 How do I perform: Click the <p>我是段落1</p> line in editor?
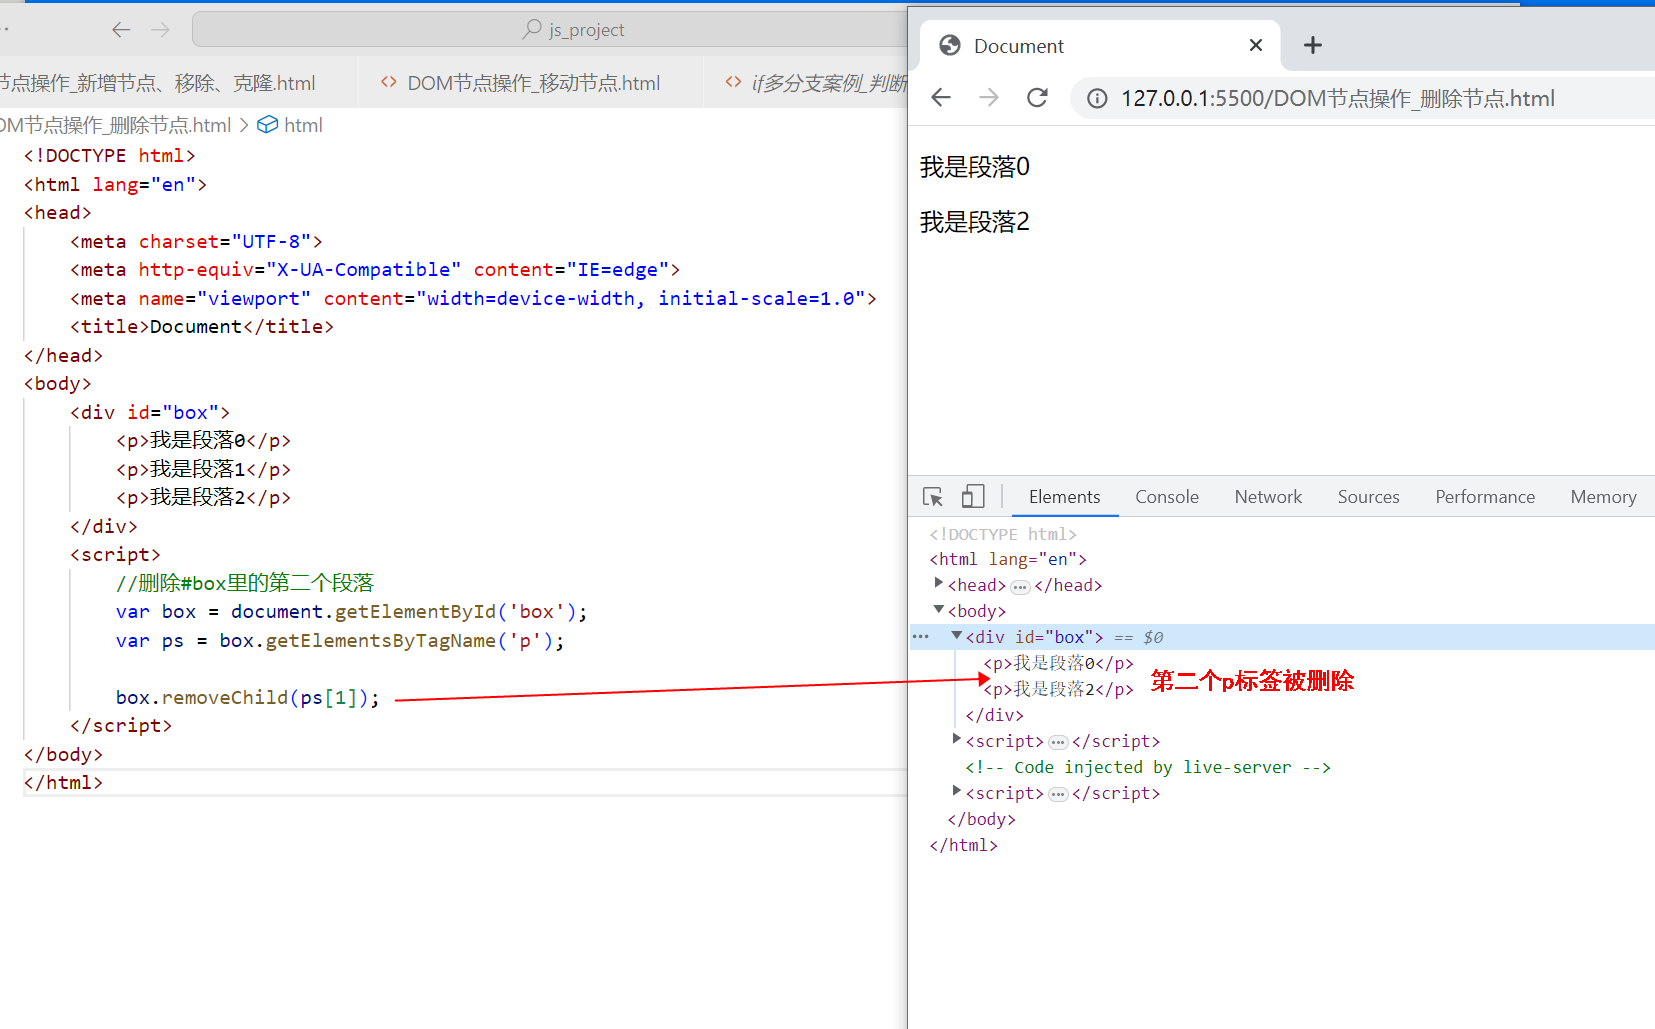(x=203, y=469)
